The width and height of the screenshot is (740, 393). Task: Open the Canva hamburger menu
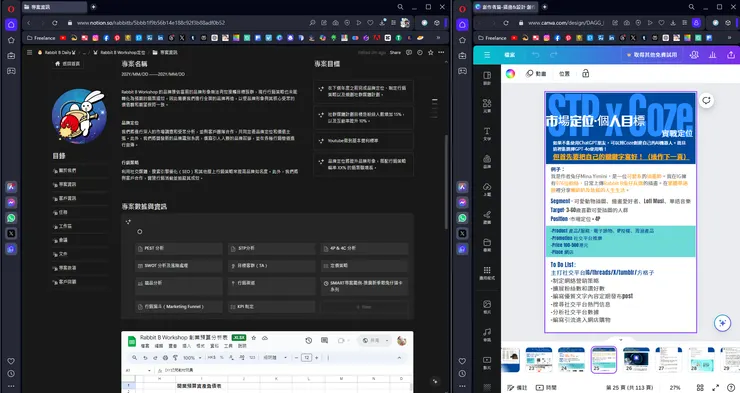[487, 55]
